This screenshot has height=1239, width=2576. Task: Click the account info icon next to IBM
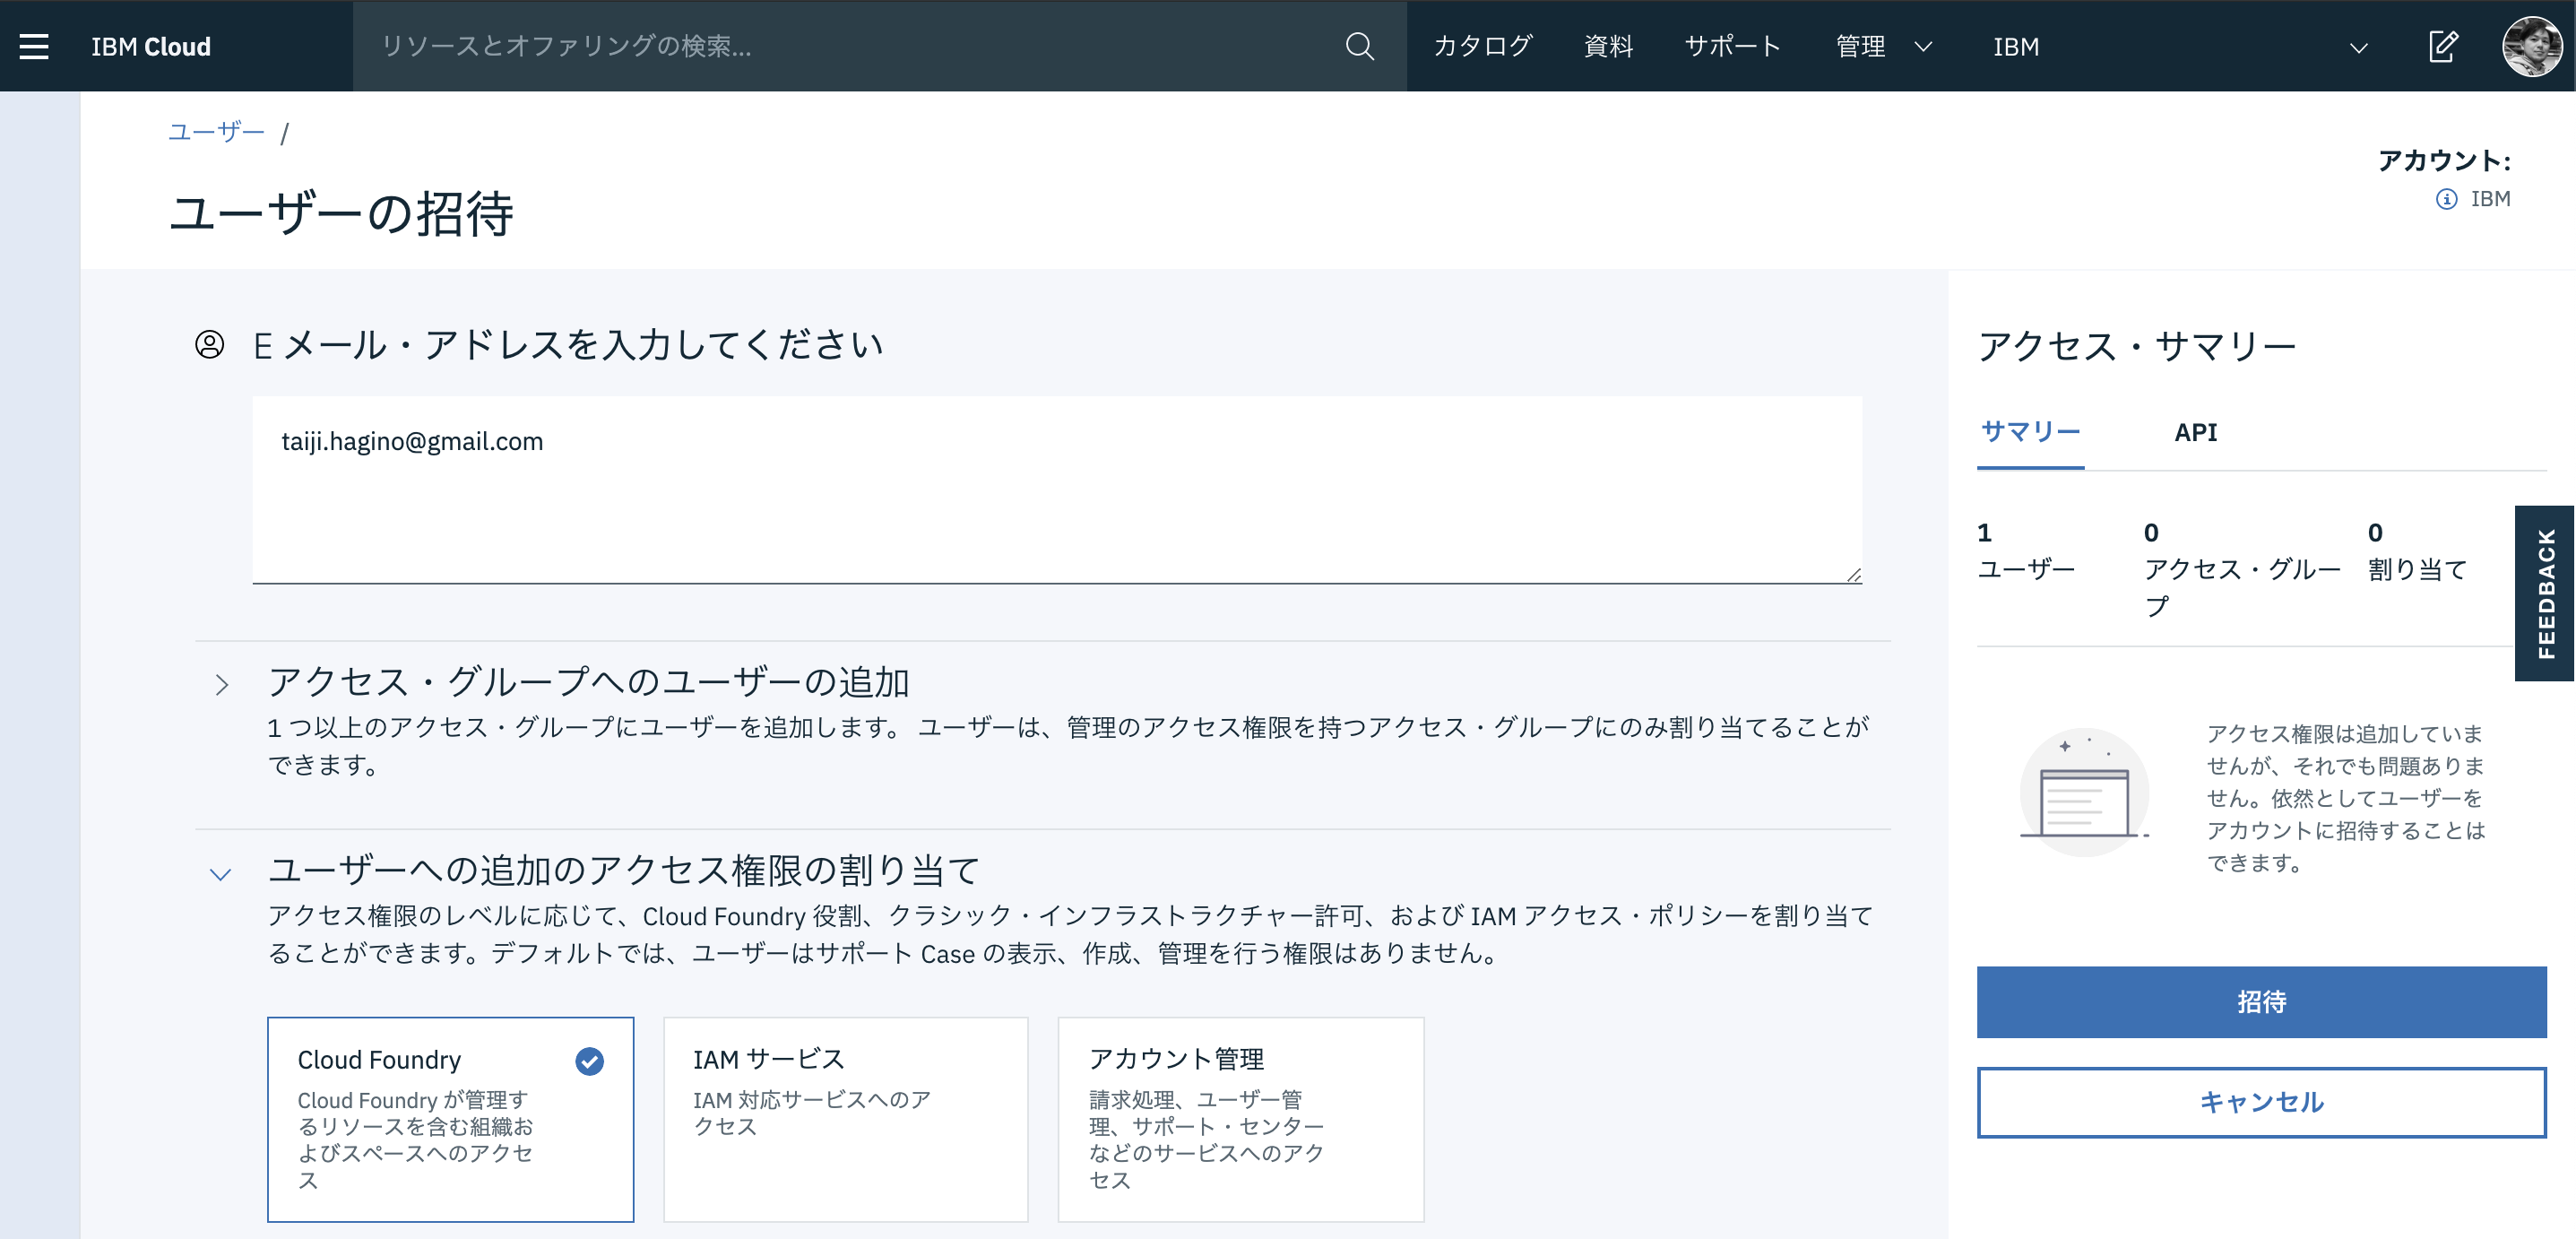(2446, 199)
